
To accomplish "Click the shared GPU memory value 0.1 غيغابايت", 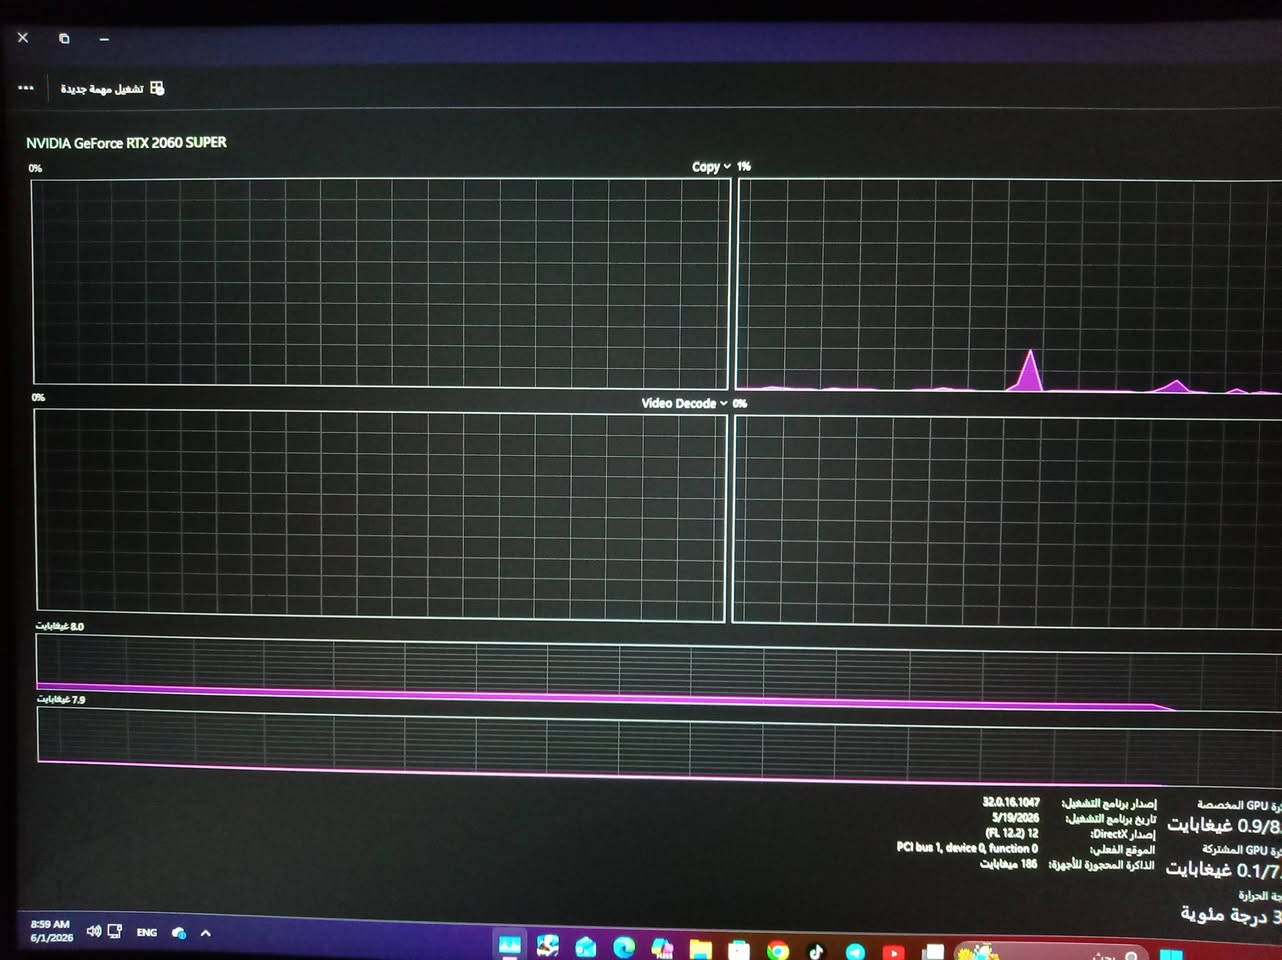I will point(1223,870).
